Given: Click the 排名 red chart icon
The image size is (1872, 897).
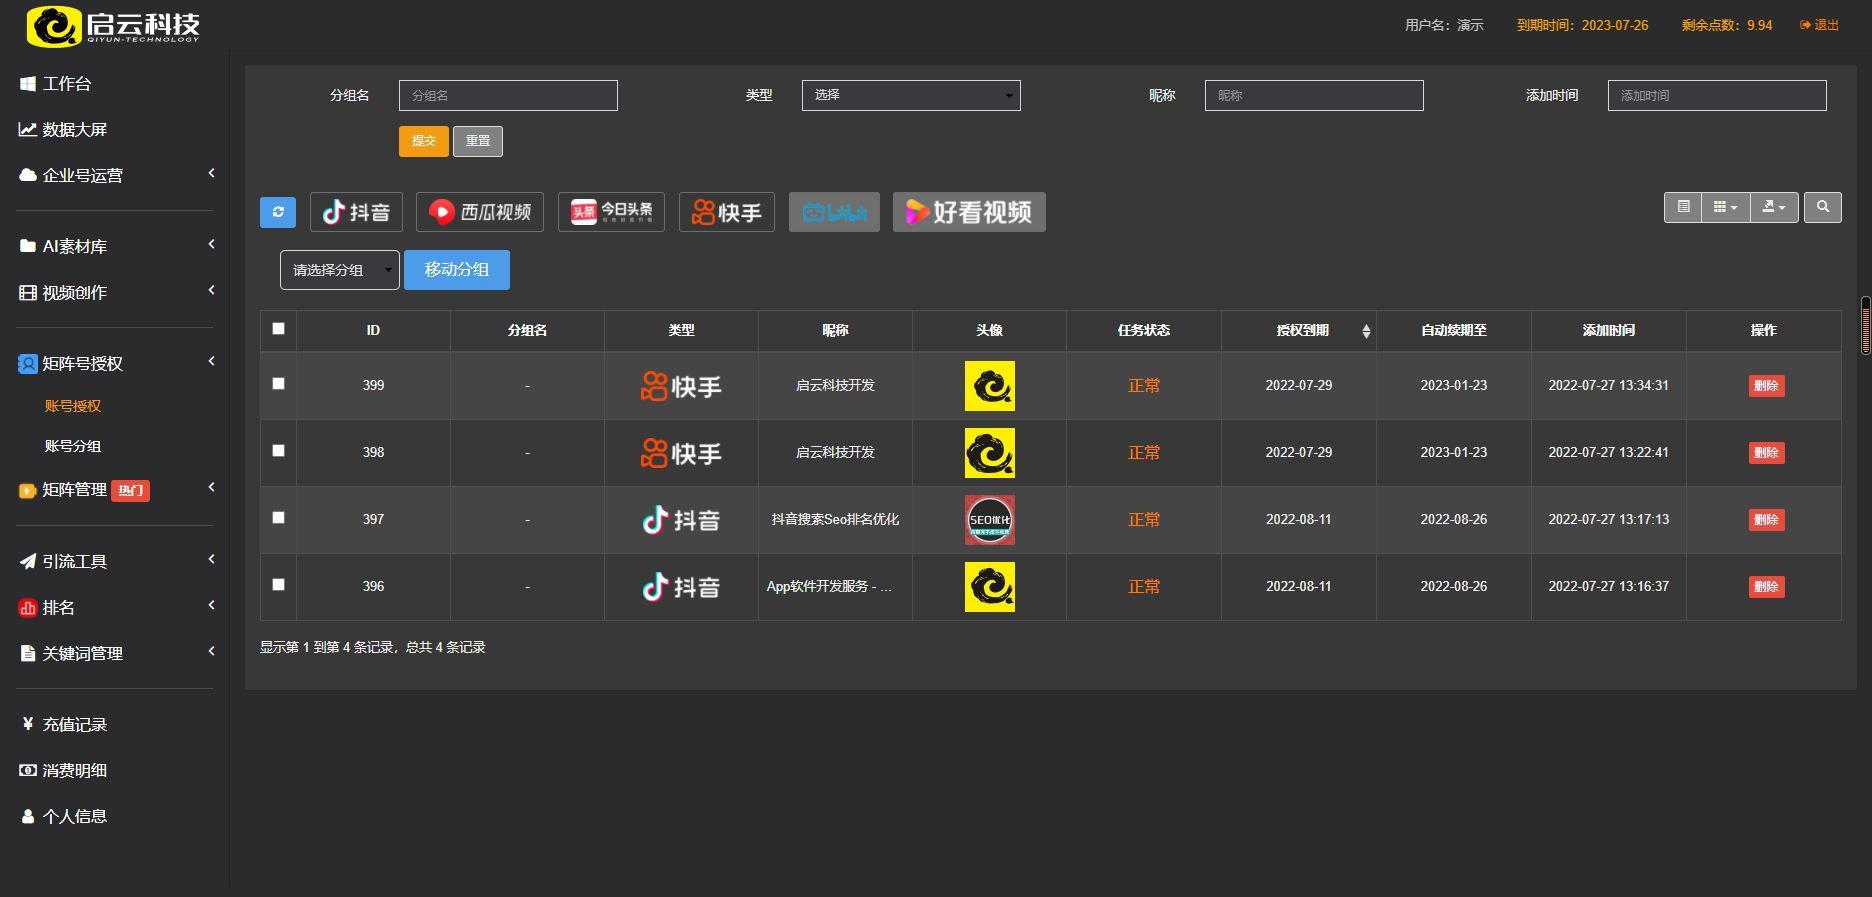Looking at the screenshot, I should click(x=28, y=607).
